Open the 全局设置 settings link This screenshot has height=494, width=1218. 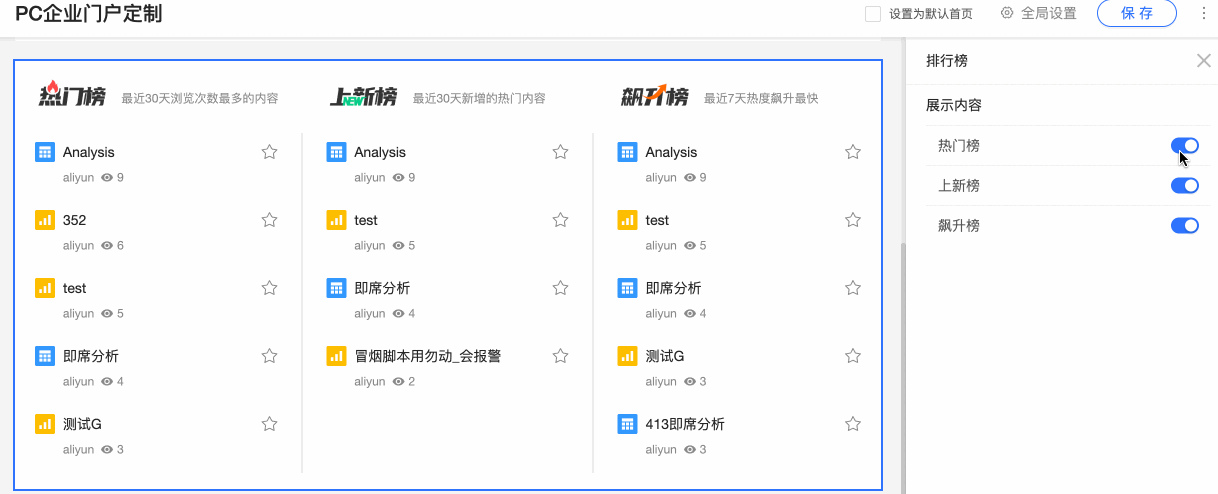click(1048, 13)
